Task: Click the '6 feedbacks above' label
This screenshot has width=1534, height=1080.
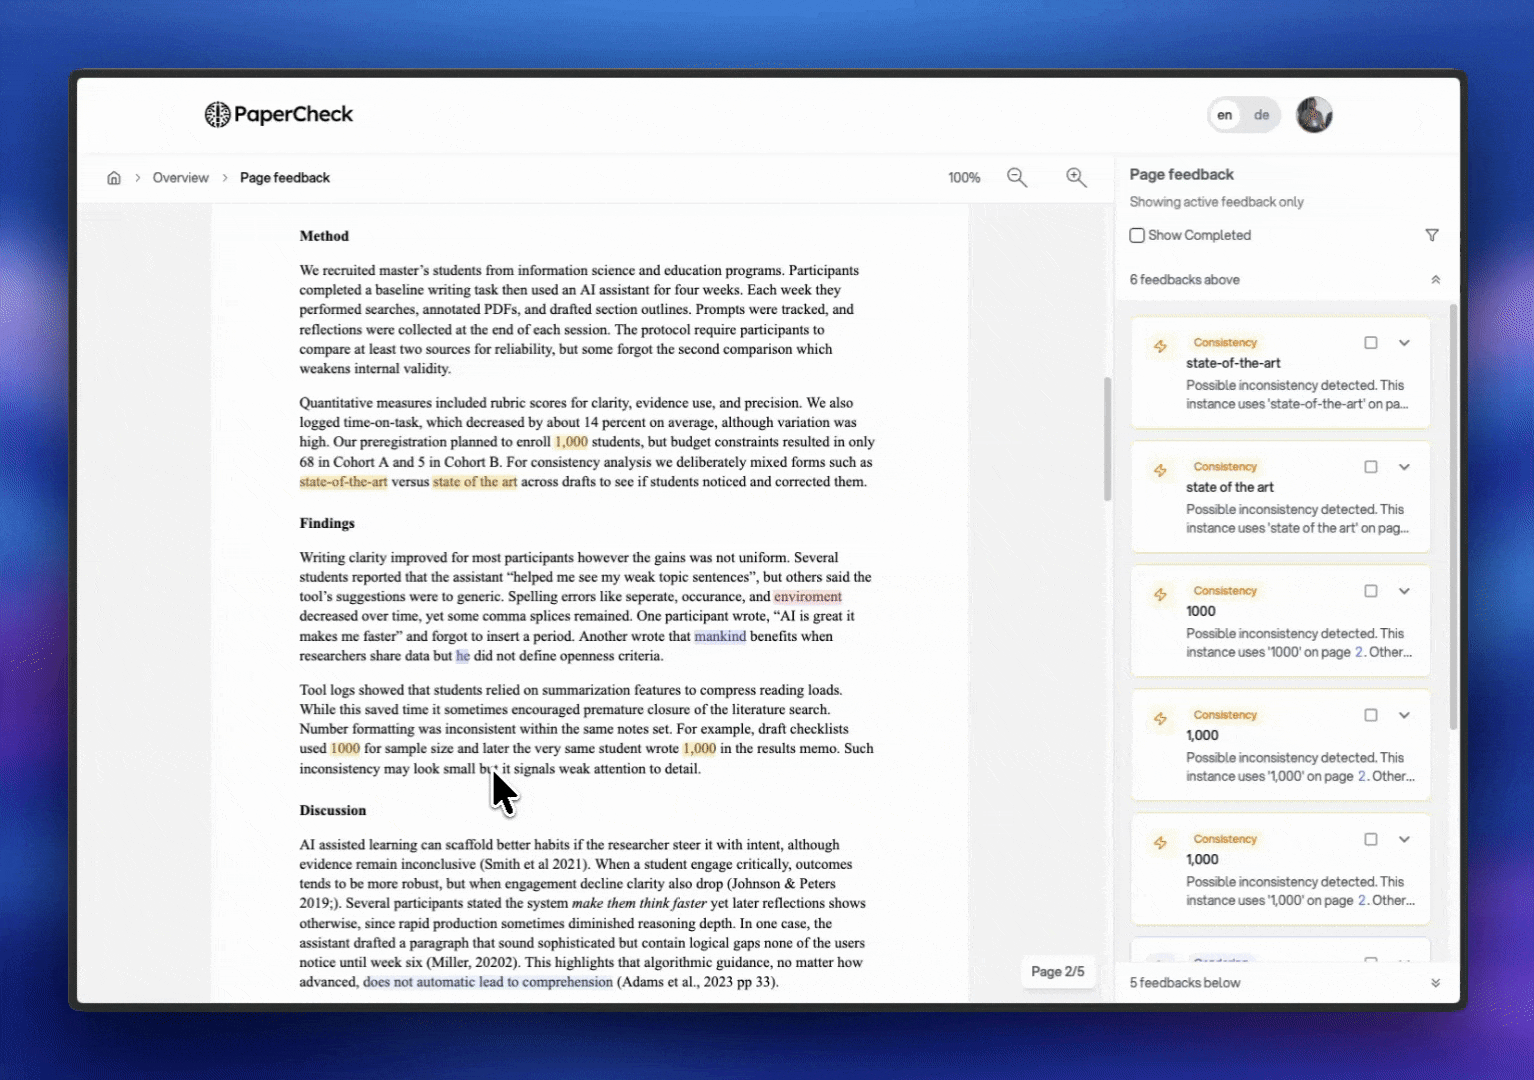Action: [1185, 280]
